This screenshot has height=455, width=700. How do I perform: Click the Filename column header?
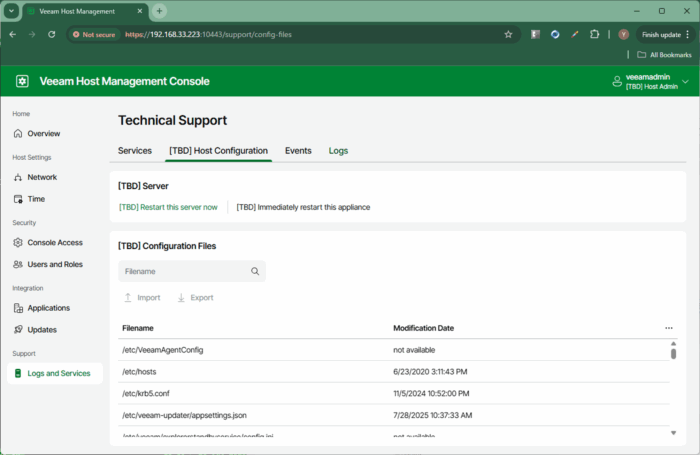(138, 328)
